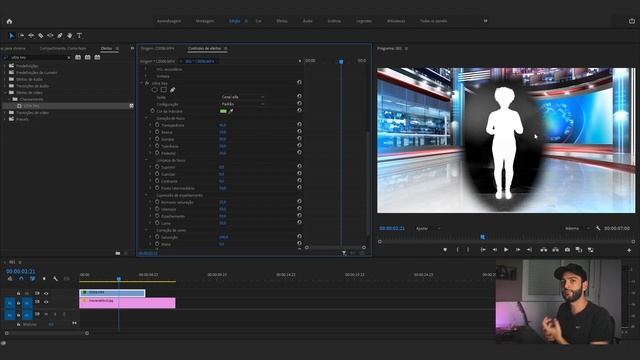Click the mask color green swatch

click(223, 111)
